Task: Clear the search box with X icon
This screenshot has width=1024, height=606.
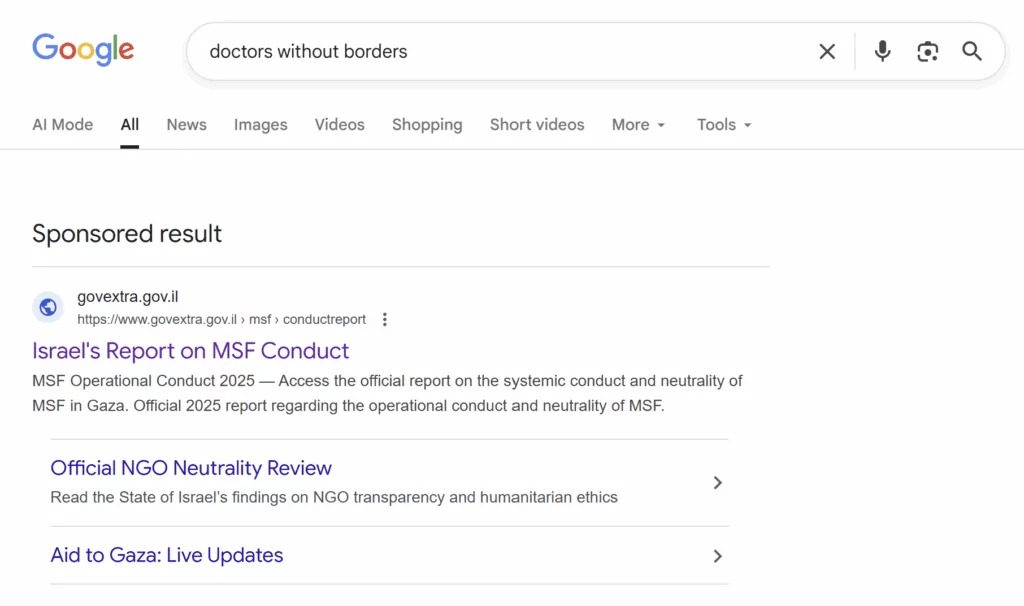Action: 827,51
